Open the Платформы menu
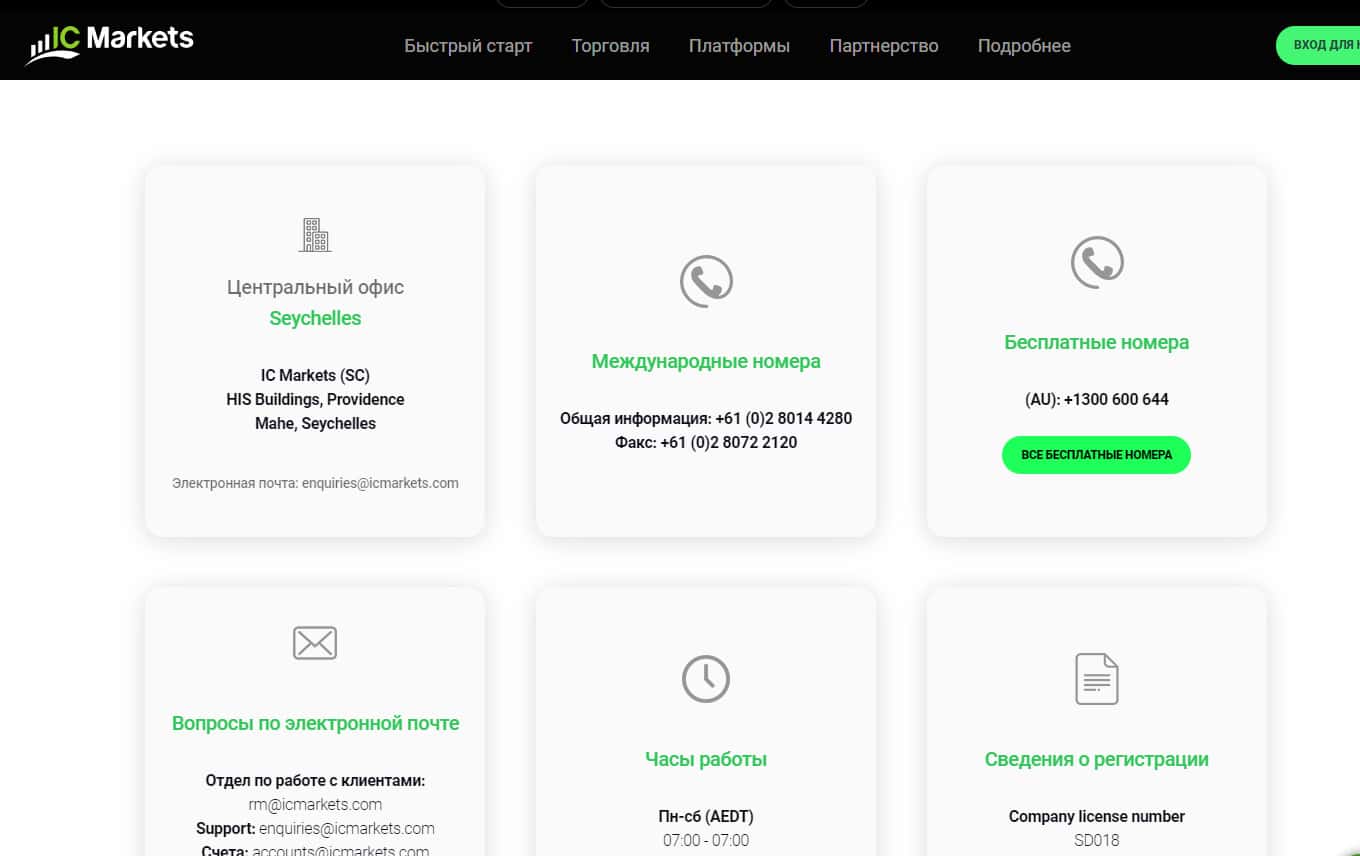The height and width of the screenshot is (856, 1360). (x=740, y=46)
